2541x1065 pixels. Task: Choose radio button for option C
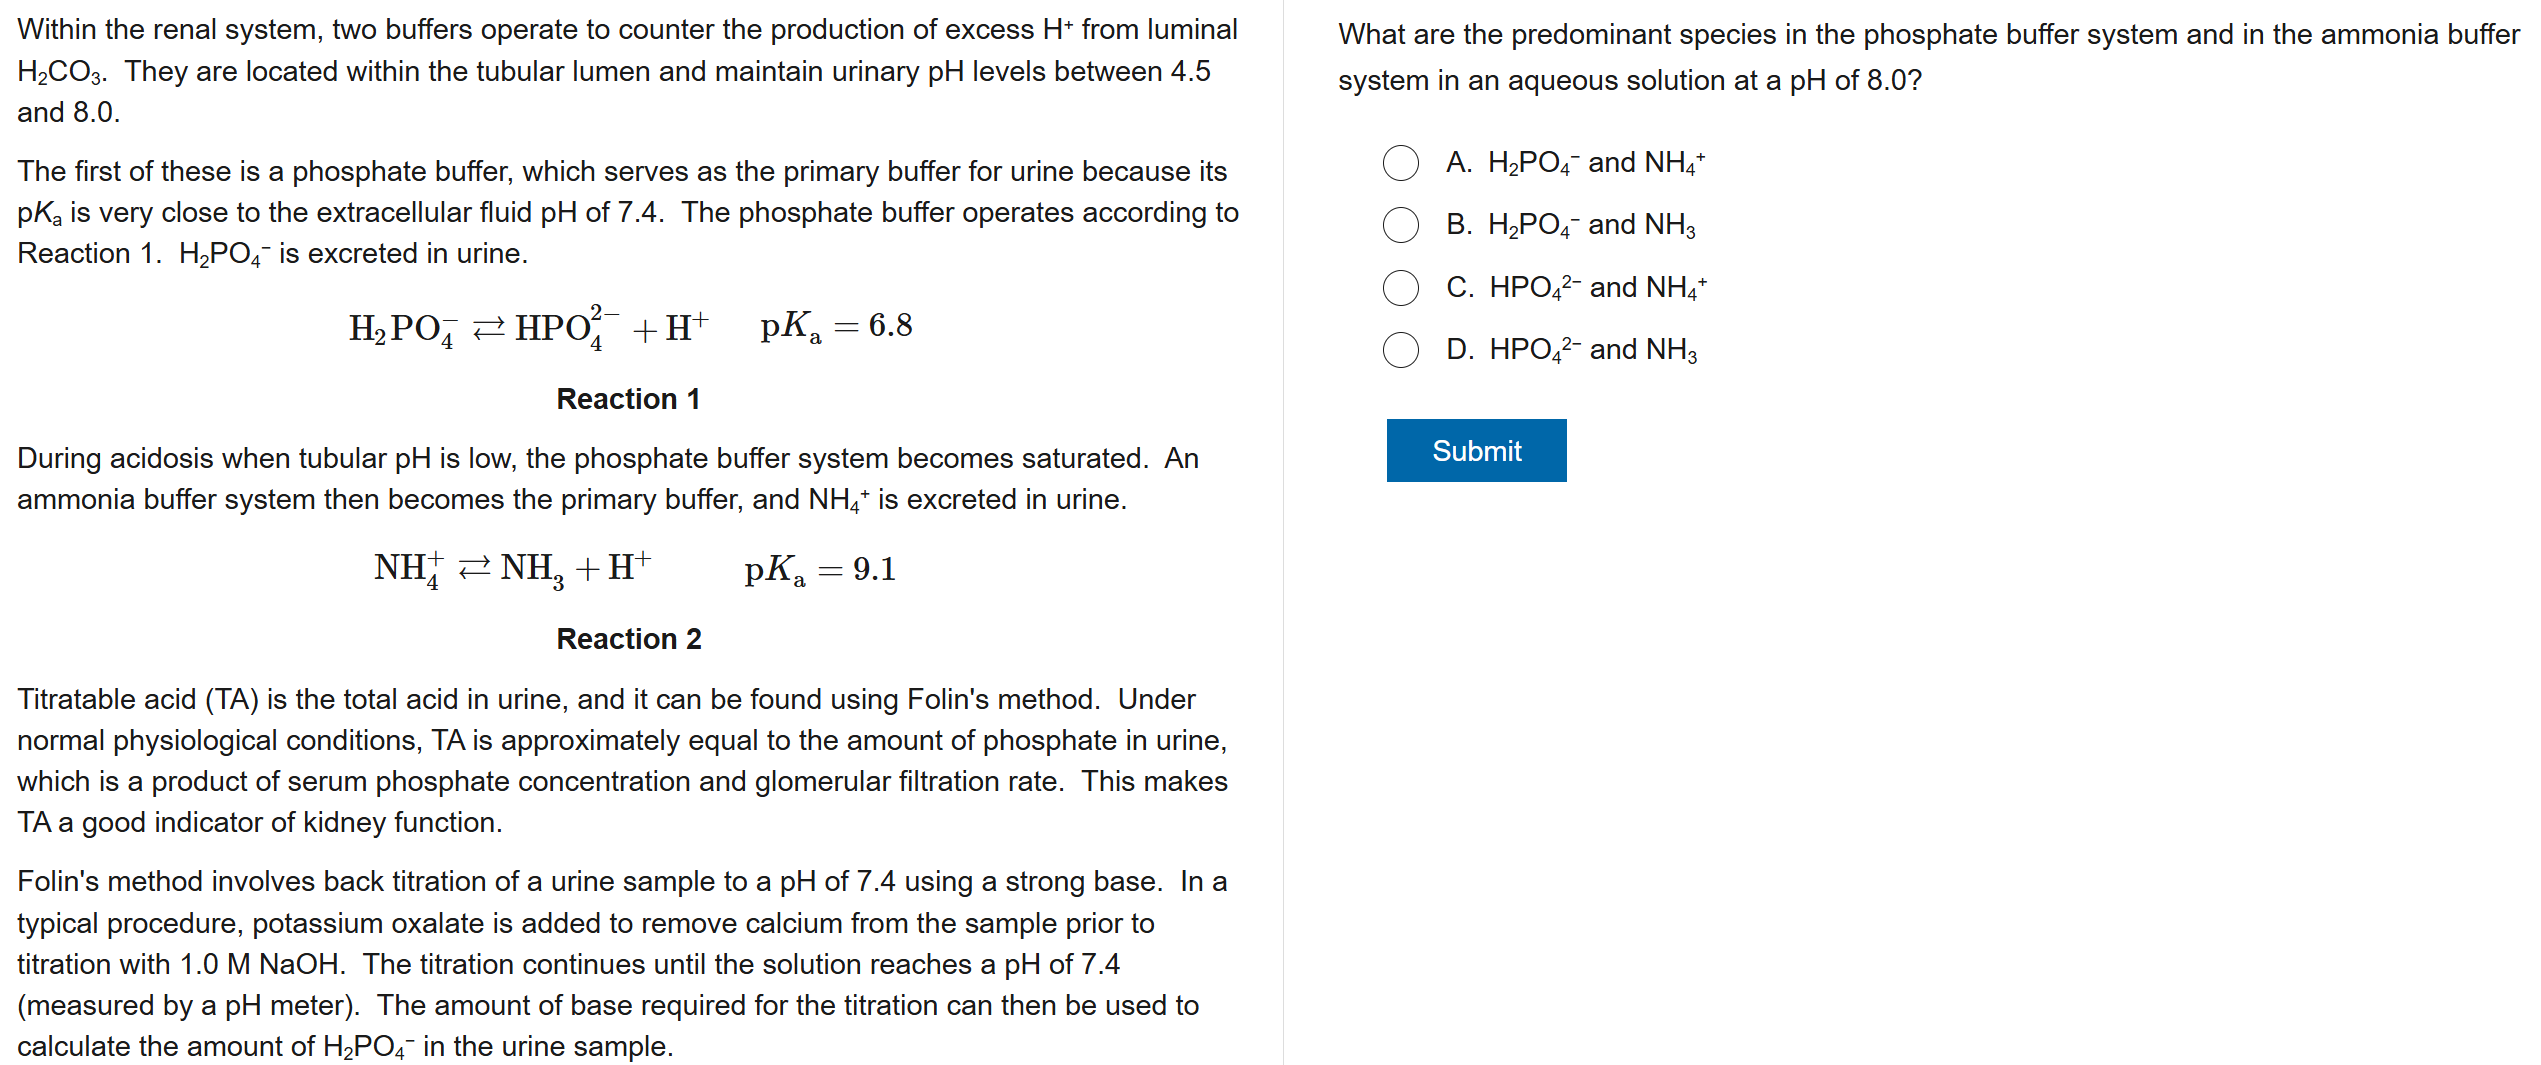[1400, 288]
